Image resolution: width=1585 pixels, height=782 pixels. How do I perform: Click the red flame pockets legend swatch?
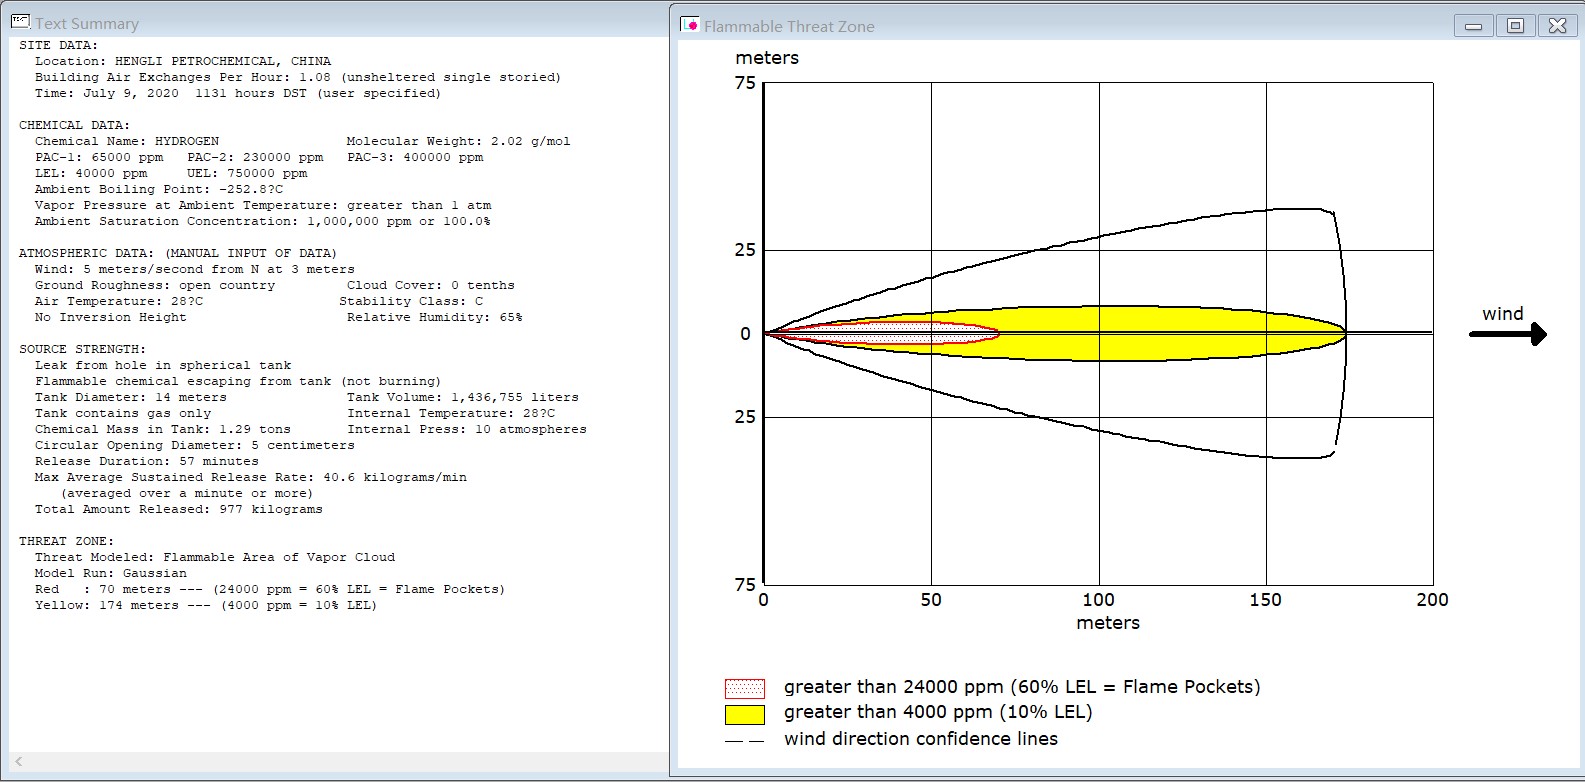point(744,688)
